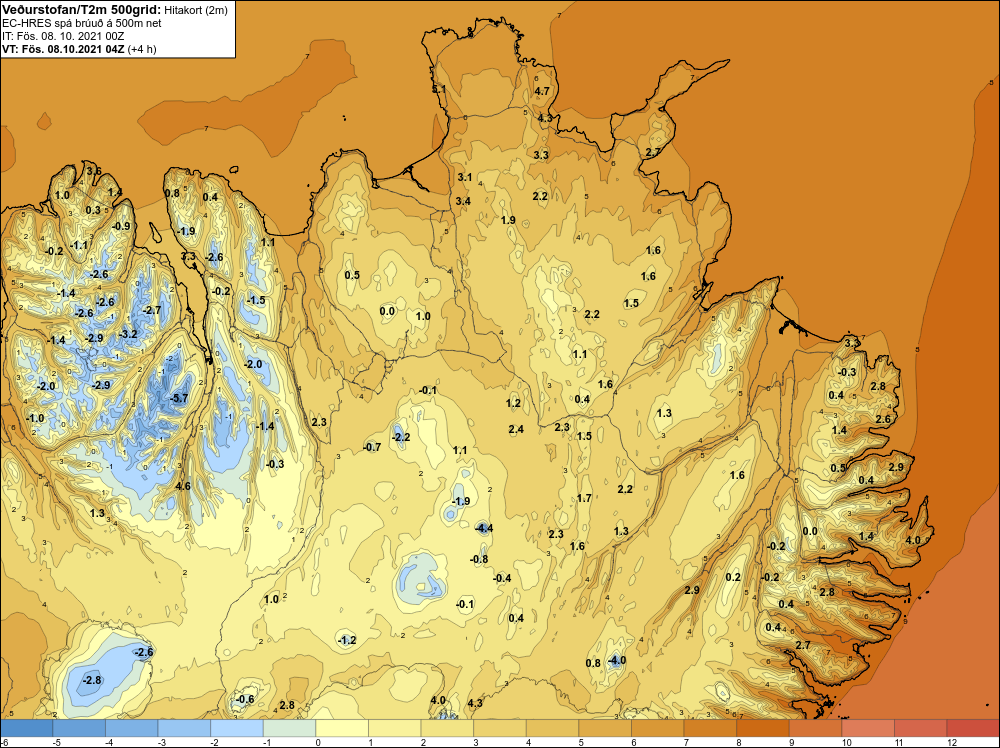Select the red swatch right of 12
Image resolution: width=1000 pixels, height=748 pixels.
point(973,728)
